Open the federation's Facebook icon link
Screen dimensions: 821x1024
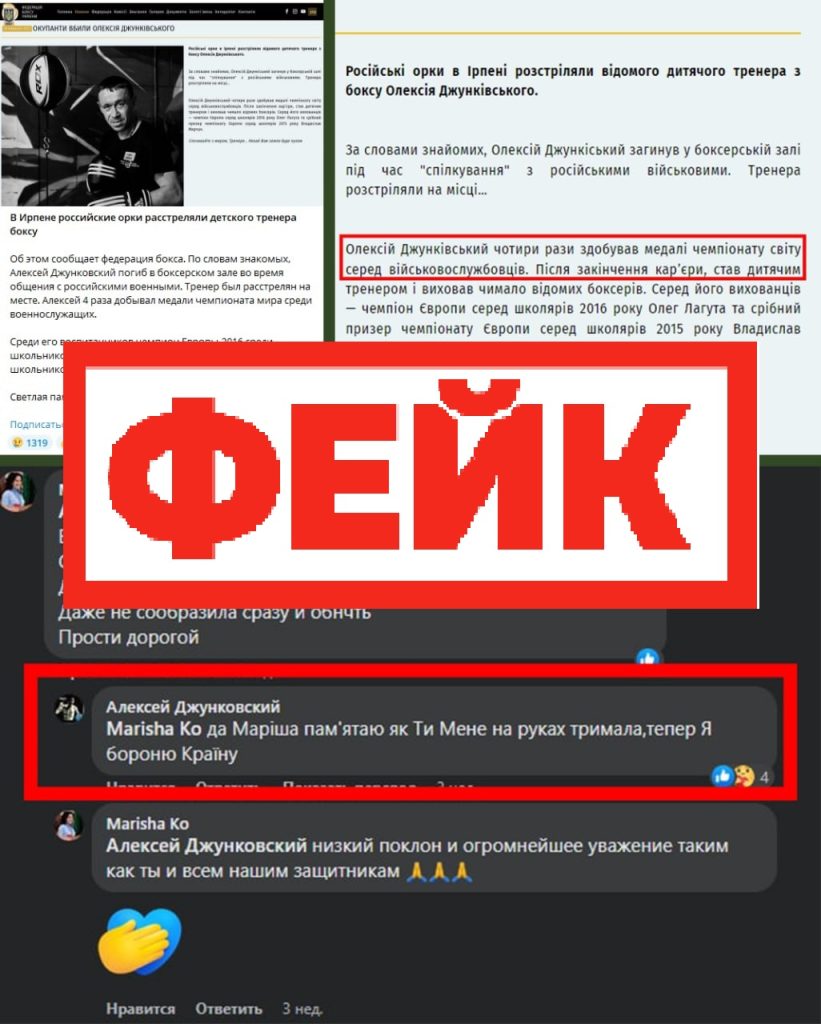(x=287, y=12)
